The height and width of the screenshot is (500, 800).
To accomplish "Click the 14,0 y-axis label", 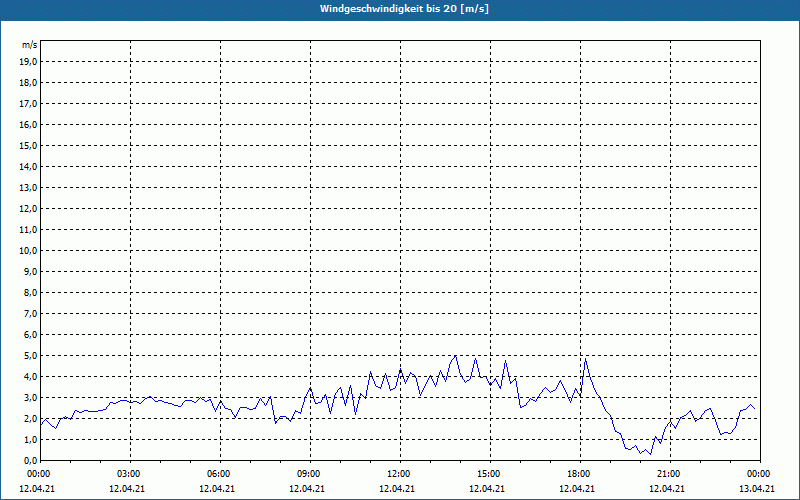I will 29,166.
